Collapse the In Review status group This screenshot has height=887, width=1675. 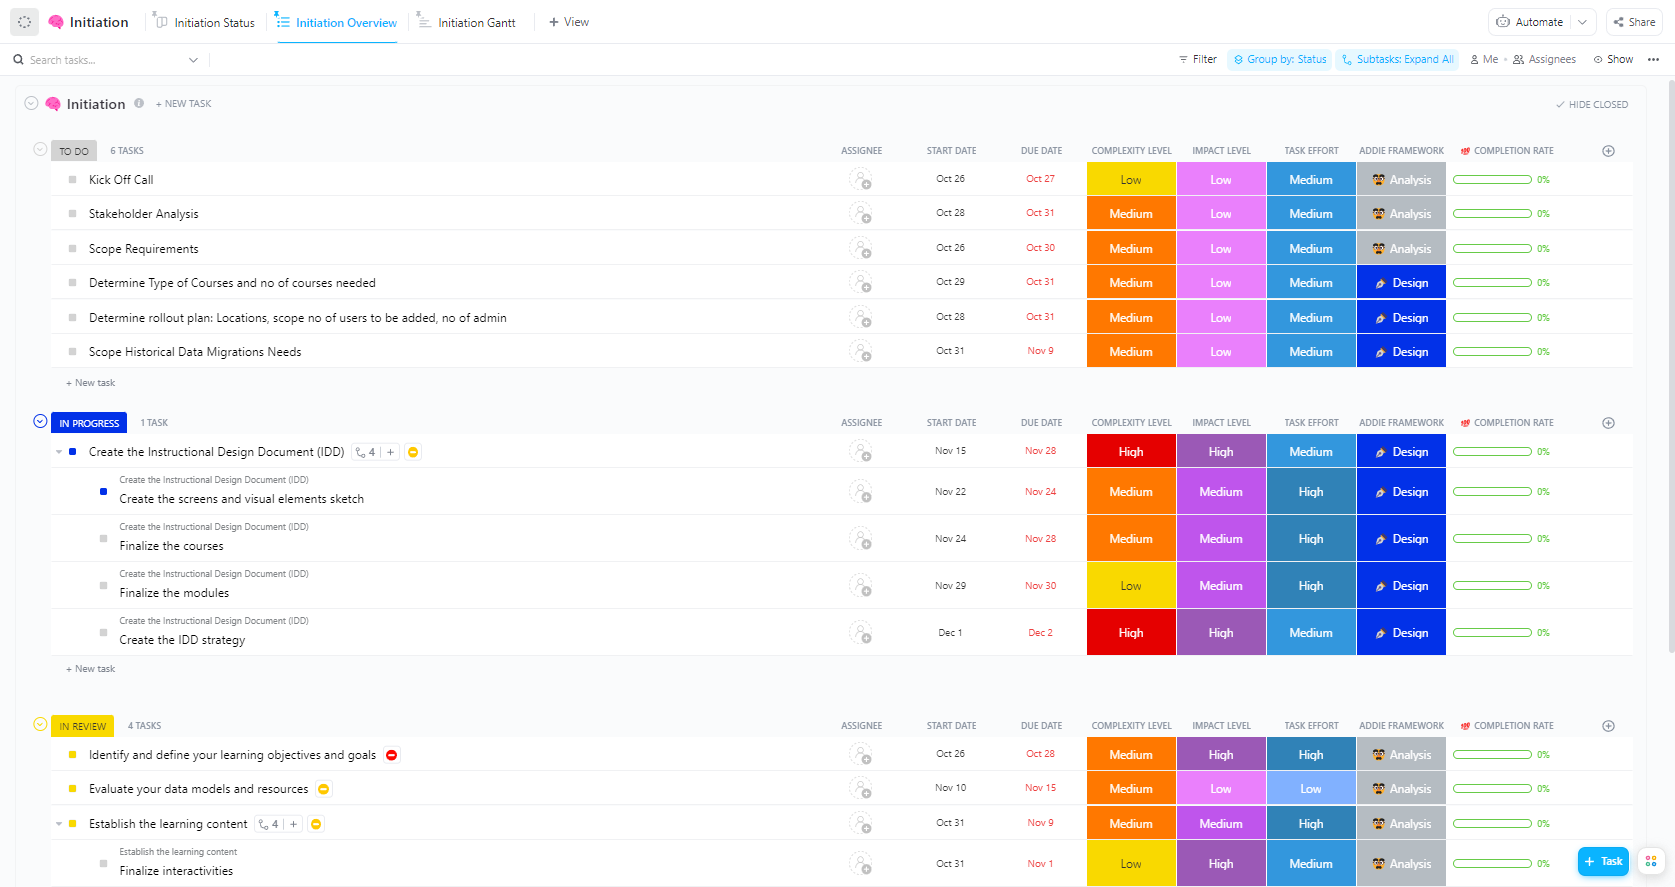40,724
